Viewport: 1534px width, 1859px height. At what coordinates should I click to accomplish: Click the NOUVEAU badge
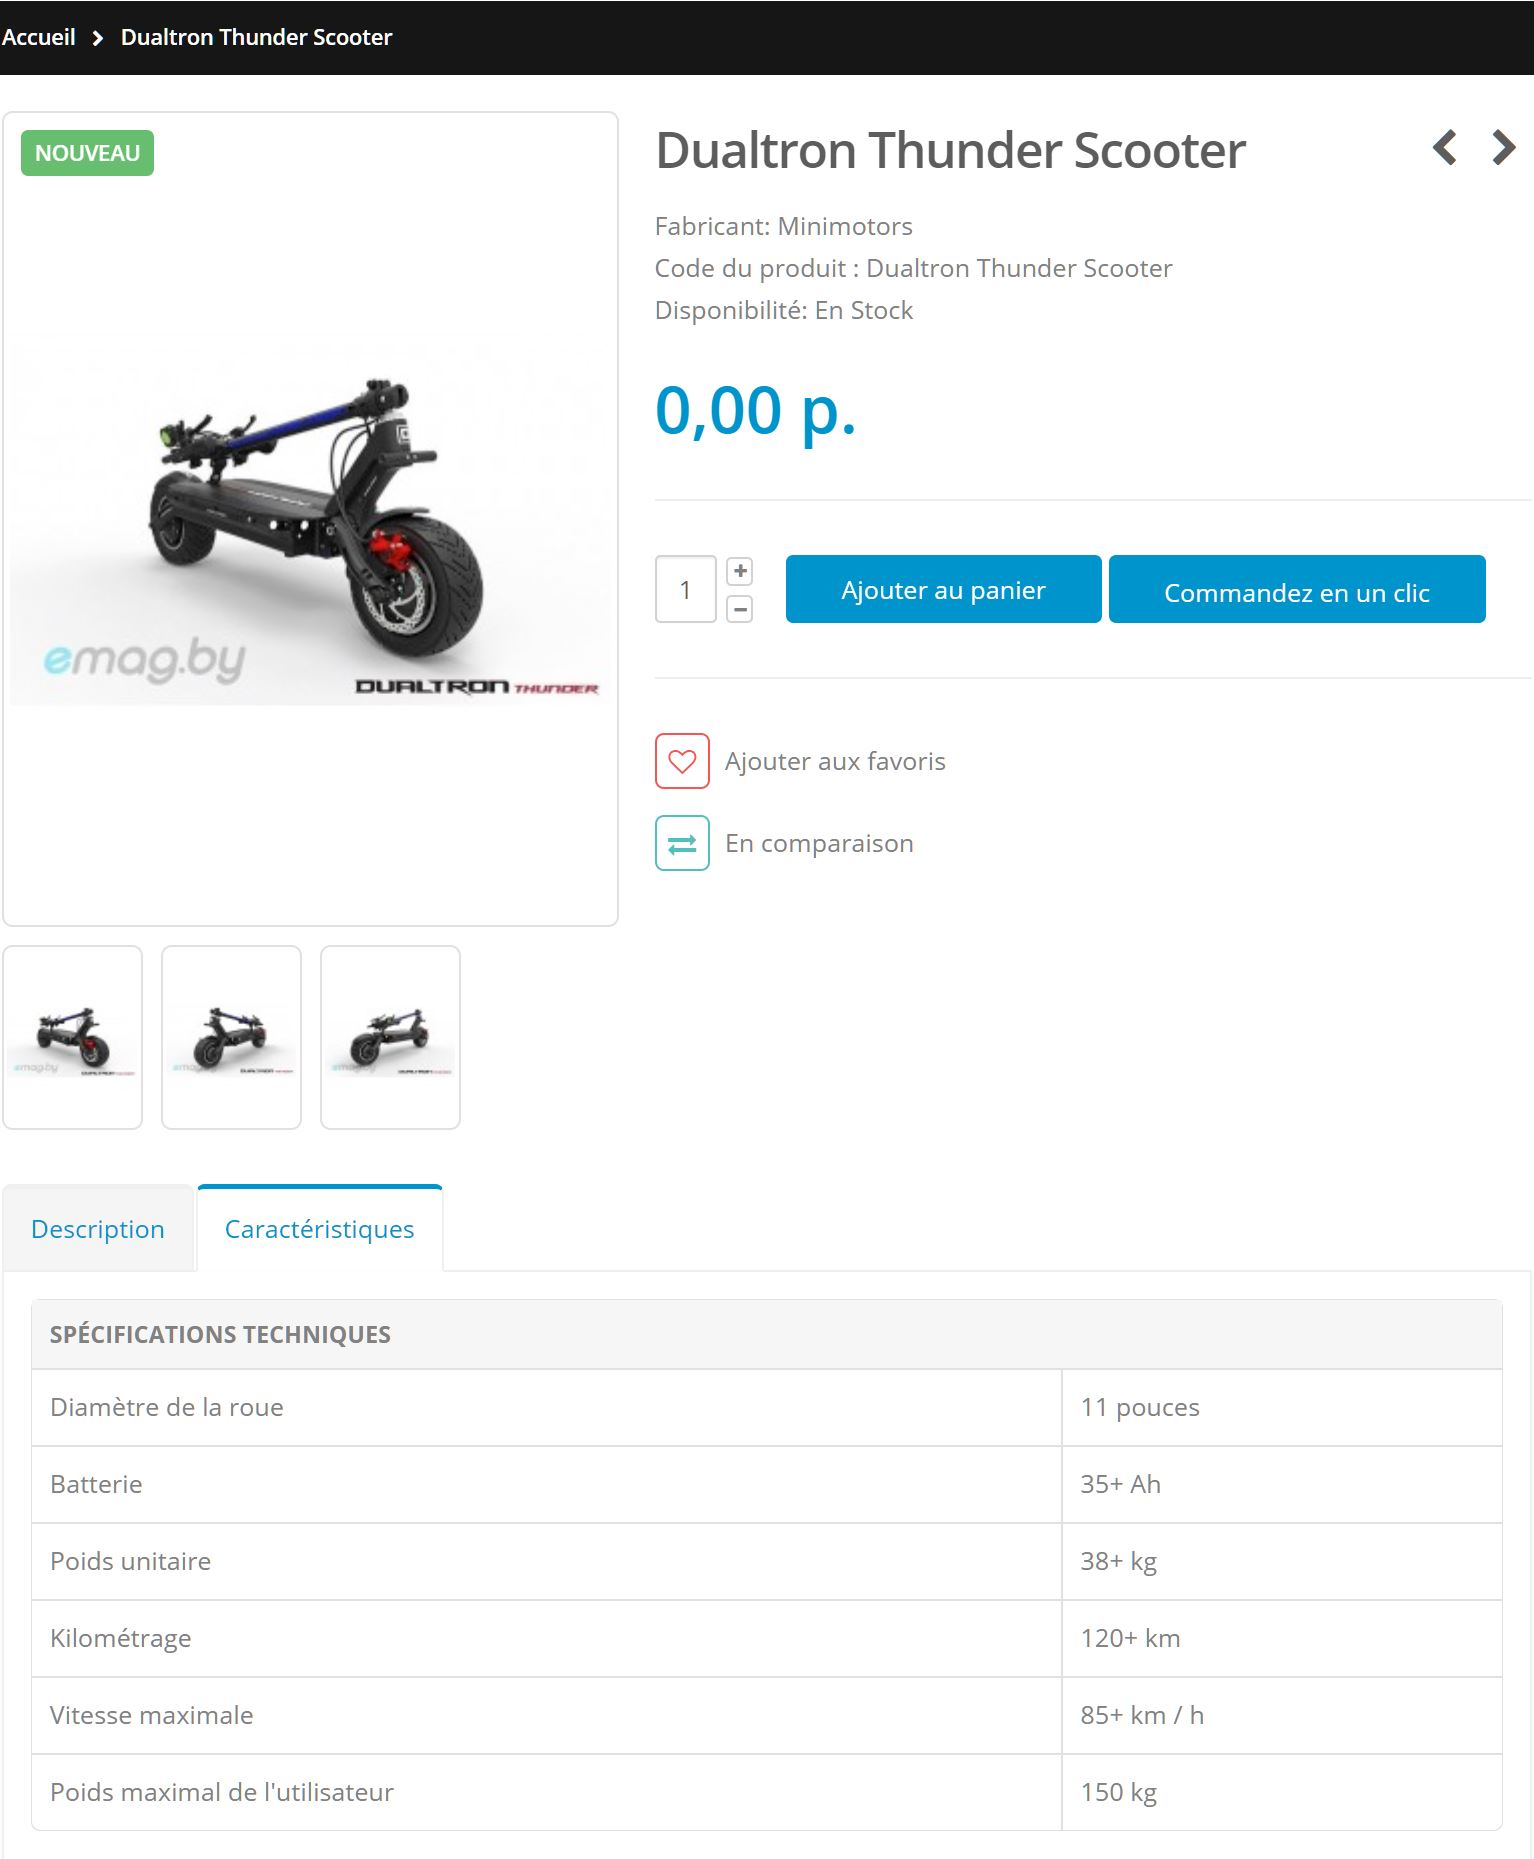pos(88,153)
